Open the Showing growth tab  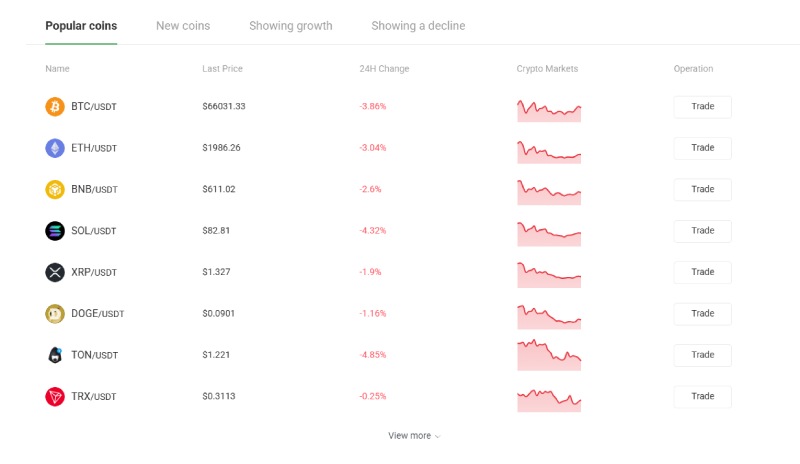[290, 26]
